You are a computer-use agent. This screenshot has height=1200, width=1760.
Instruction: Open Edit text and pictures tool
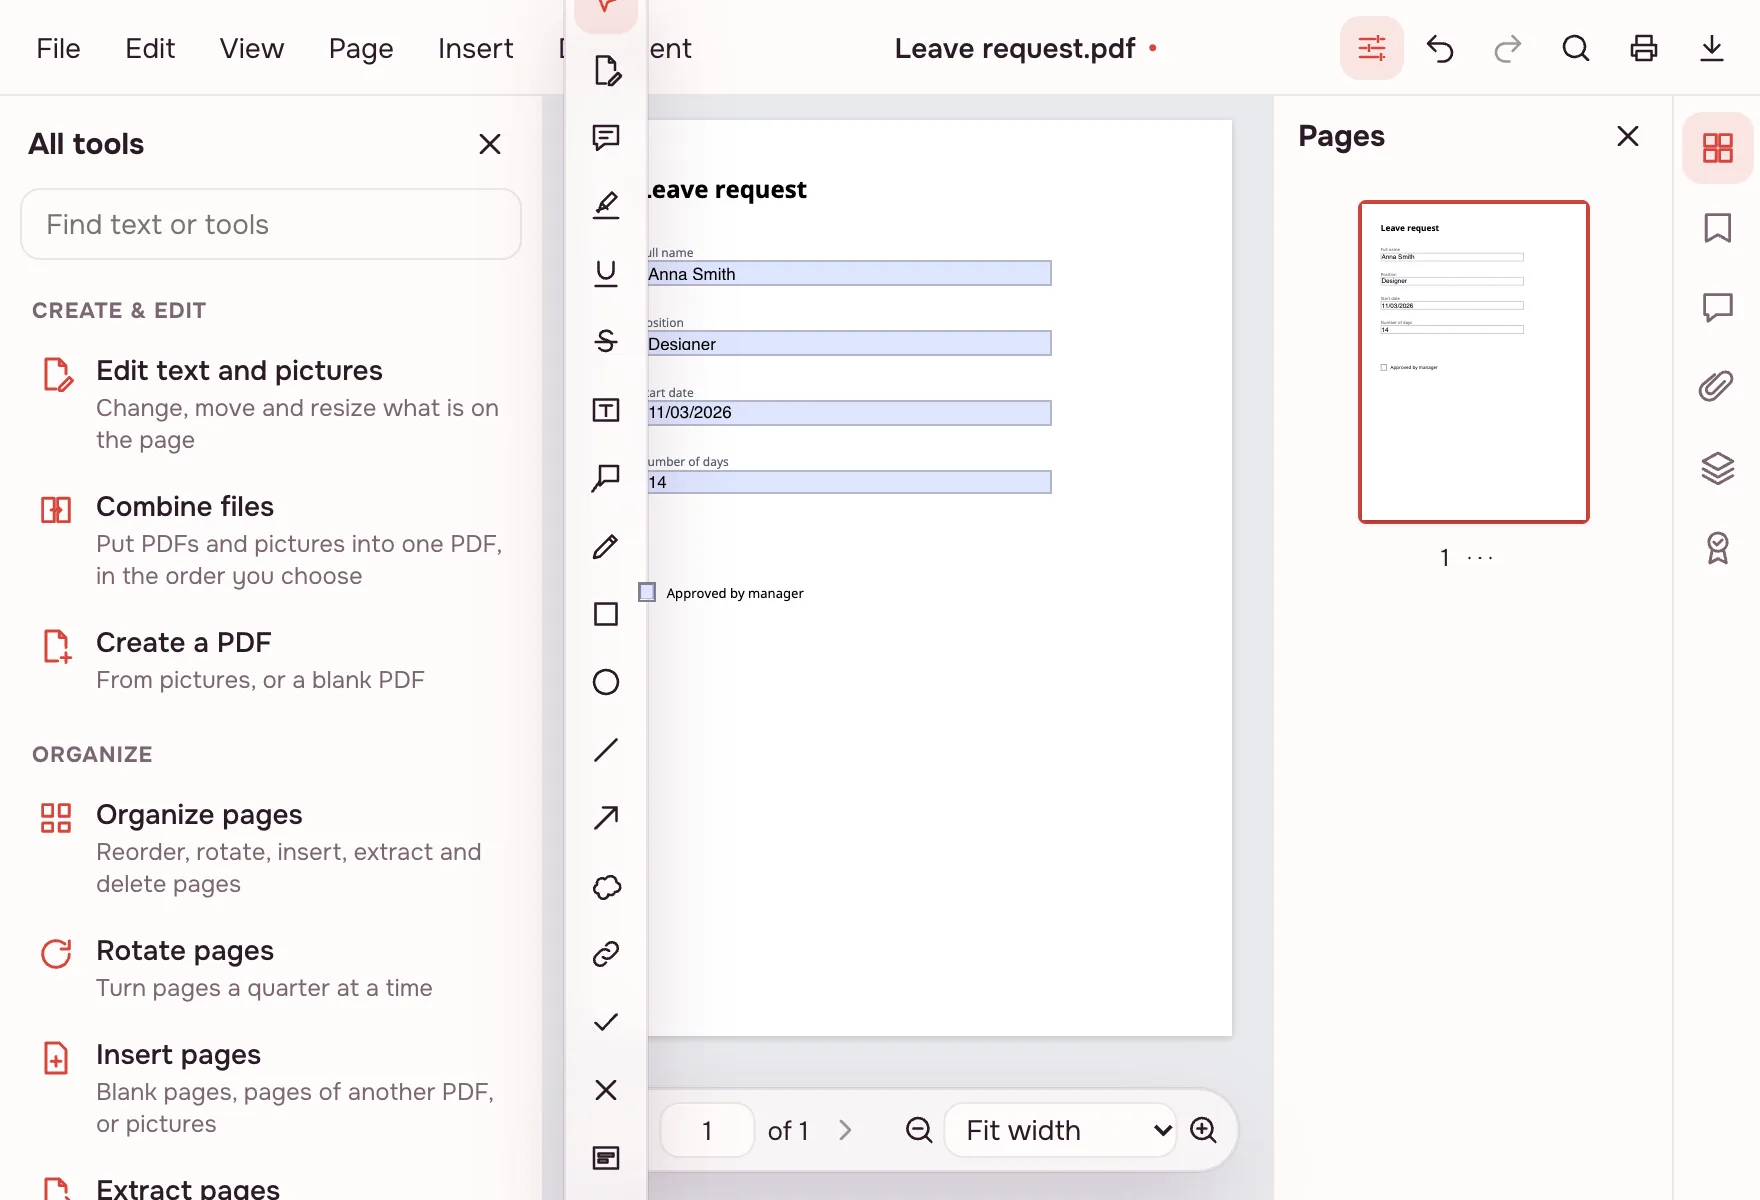click(270, 404)
